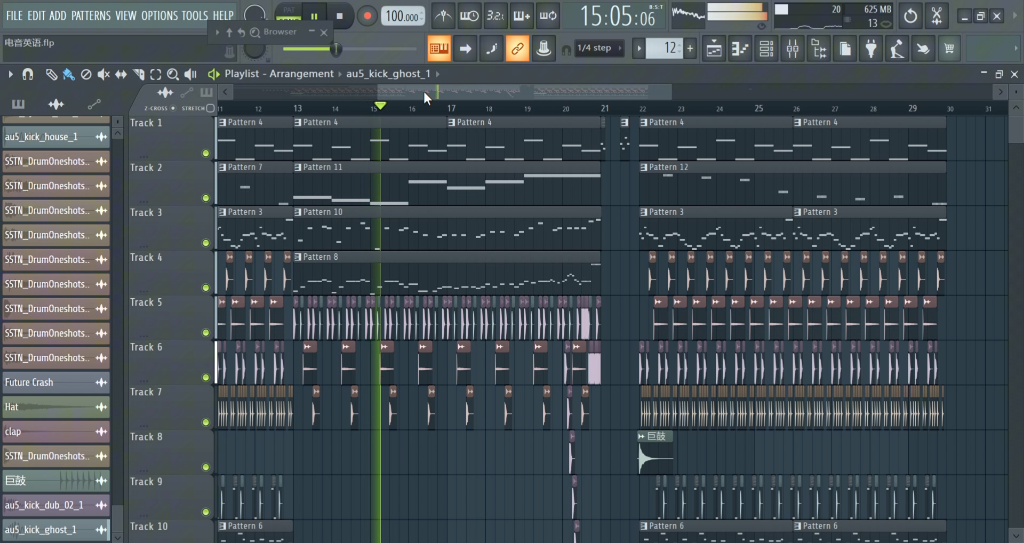
Task: Select au5_kick_dub_02_1 in picker list
Action: pos(56,505)
